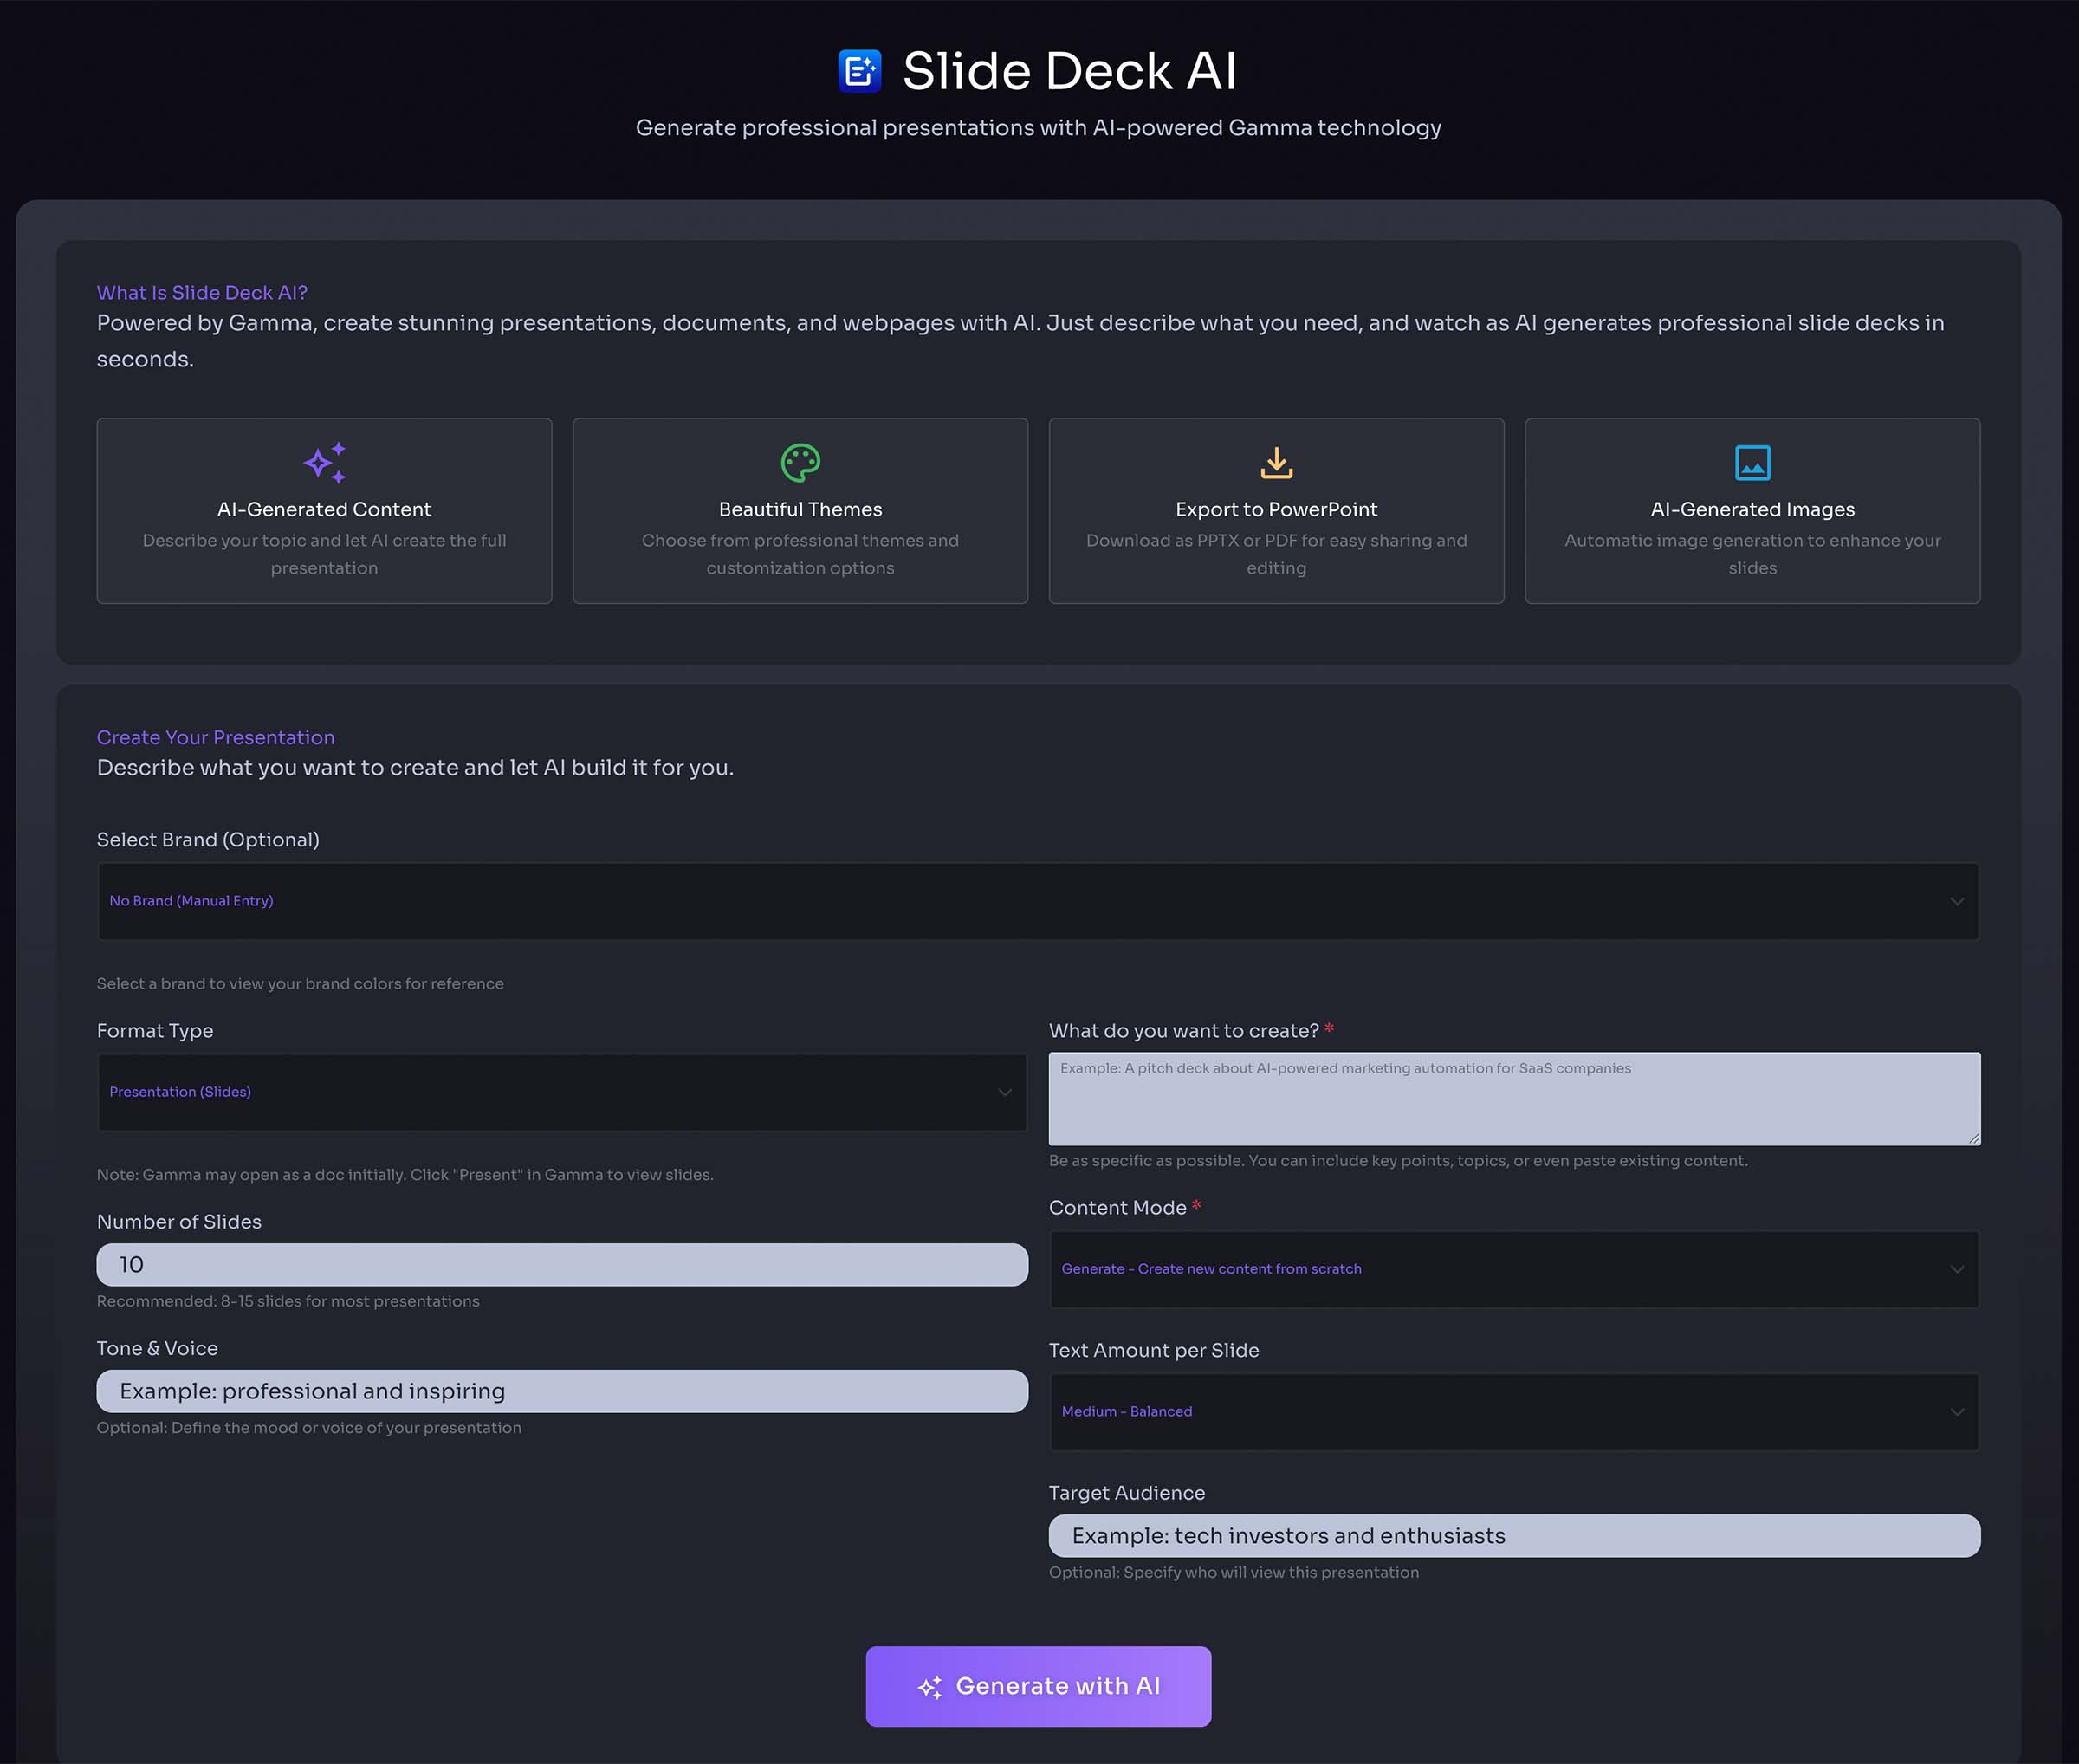This screenshot has width=2079, height=1764.
Task: Click the Target Audience input field
Action: pos(1513,1536)
